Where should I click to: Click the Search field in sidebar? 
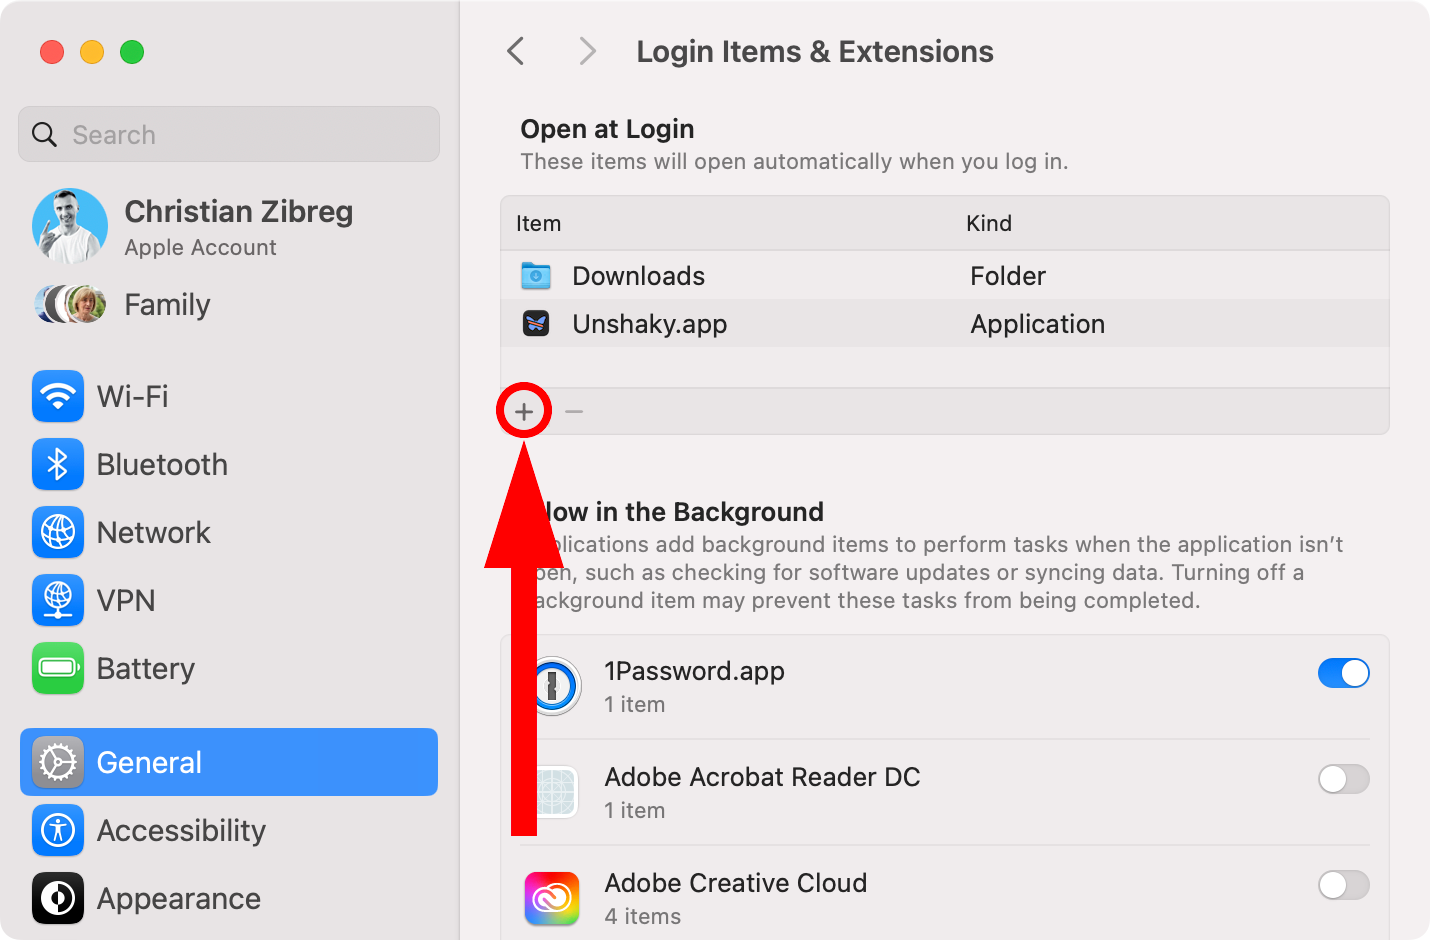point(228,134)
